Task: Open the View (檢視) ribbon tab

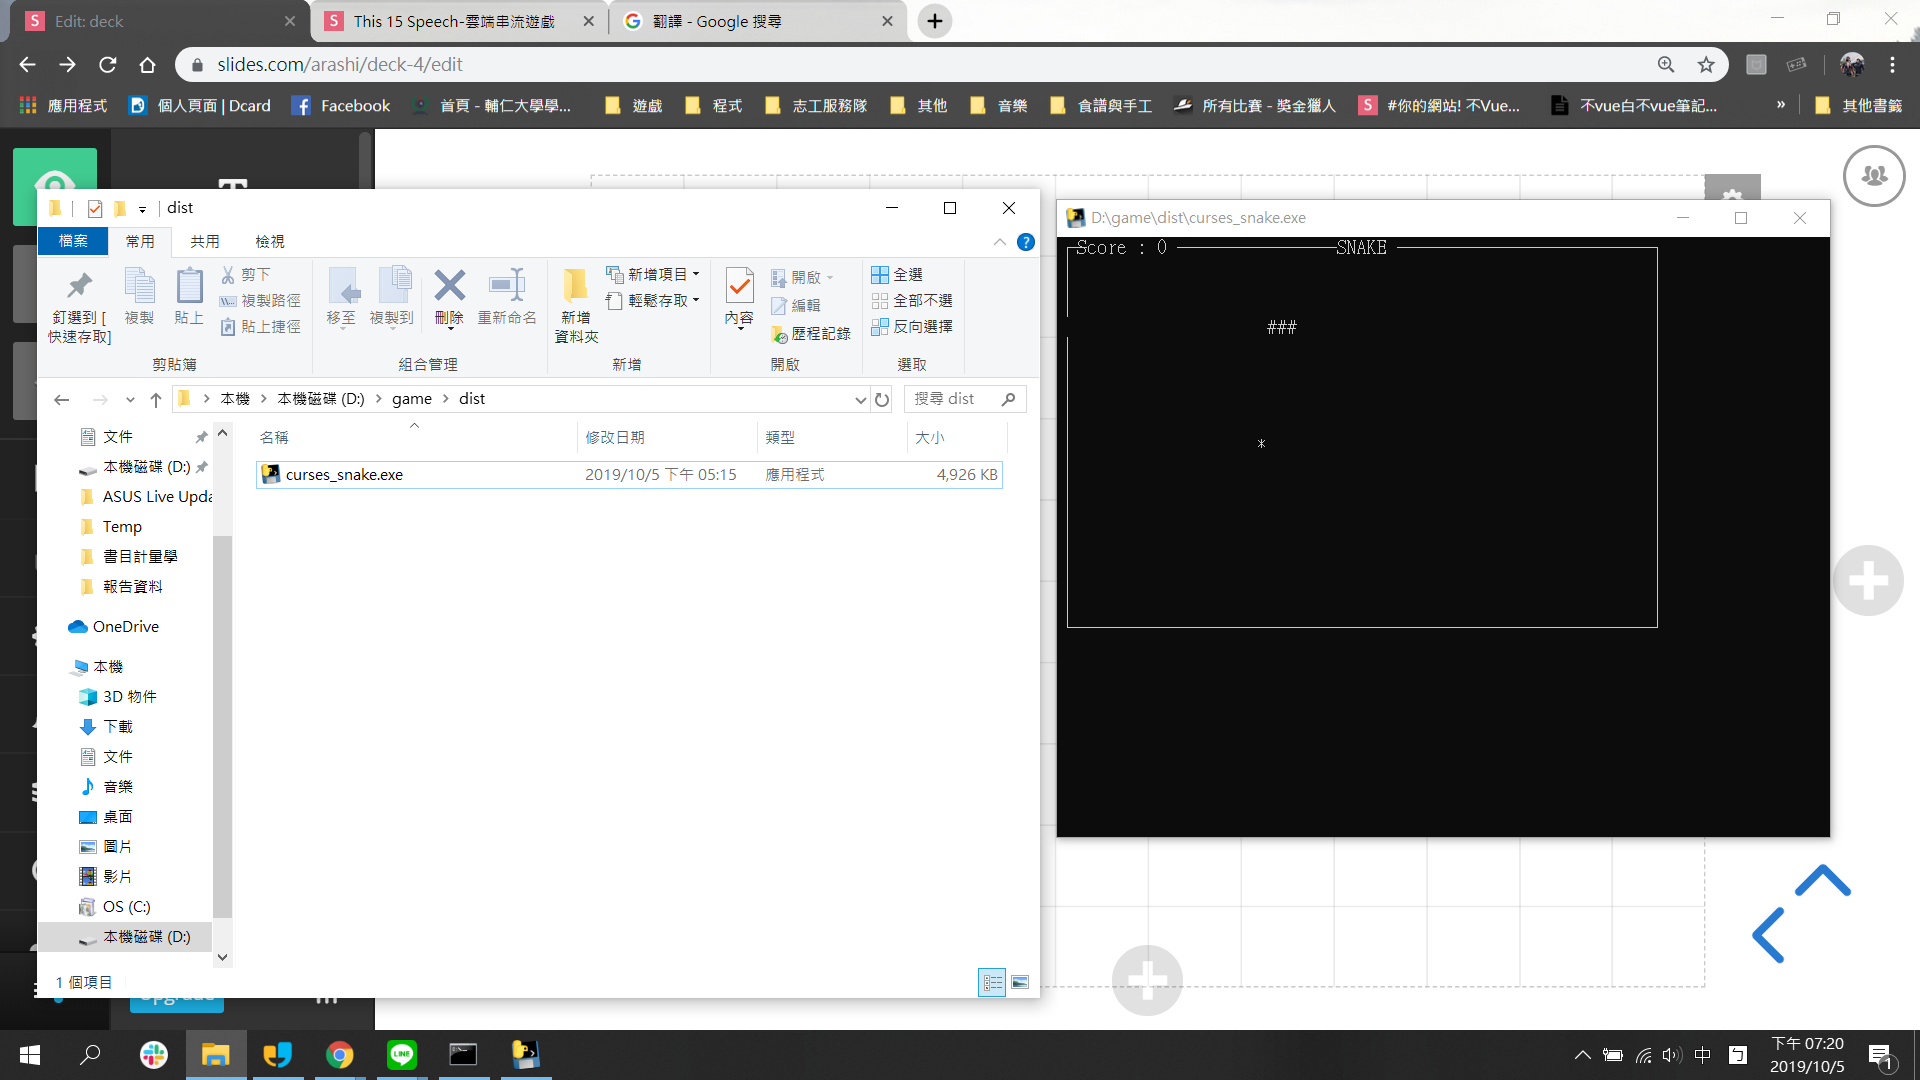Action: click(270, 241)
